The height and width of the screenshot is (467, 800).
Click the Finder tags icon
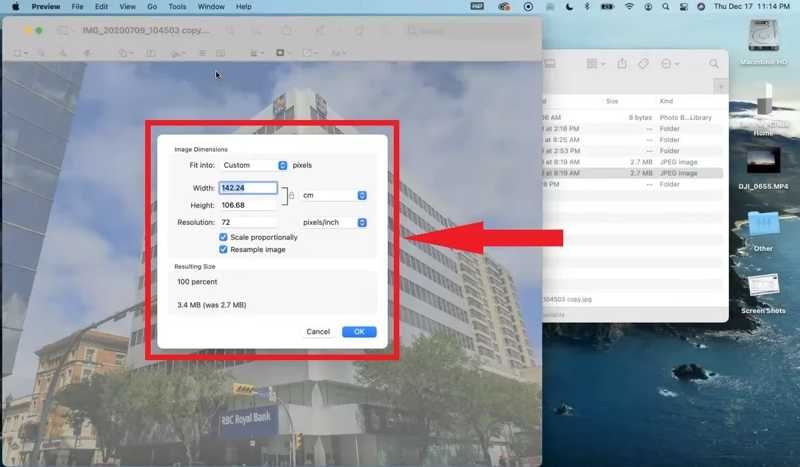(645, 63)
